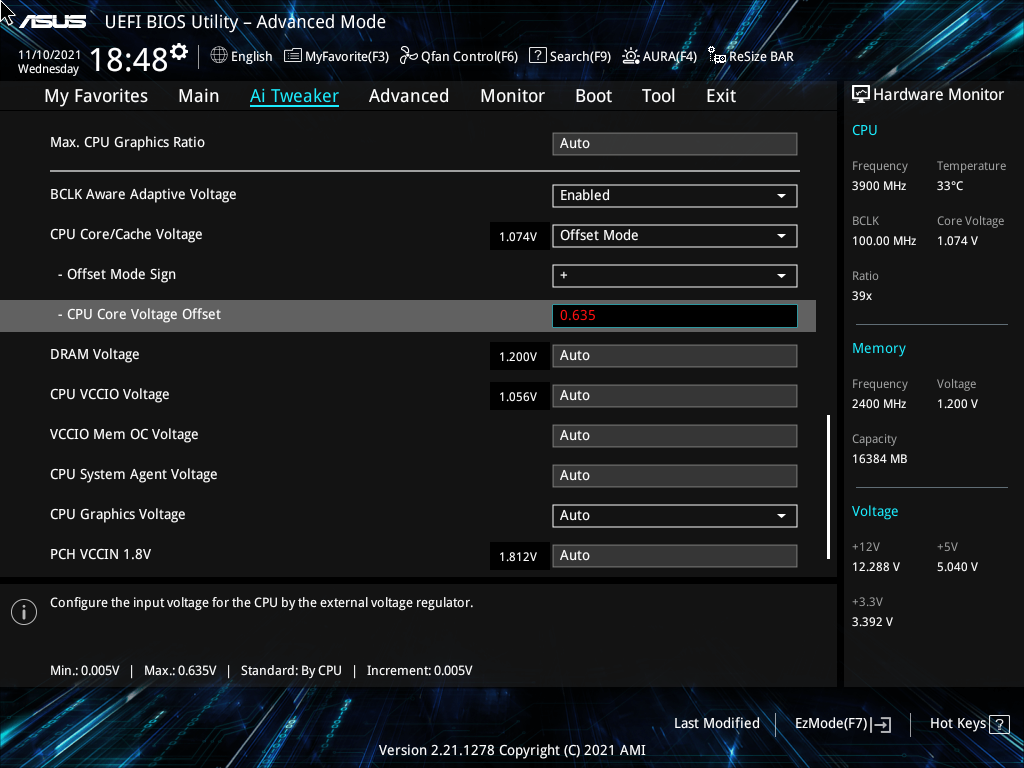The height and width of the screenshot is (768, 1024).
Task: Switch to the Main tab
Action: tap(199, 96)
